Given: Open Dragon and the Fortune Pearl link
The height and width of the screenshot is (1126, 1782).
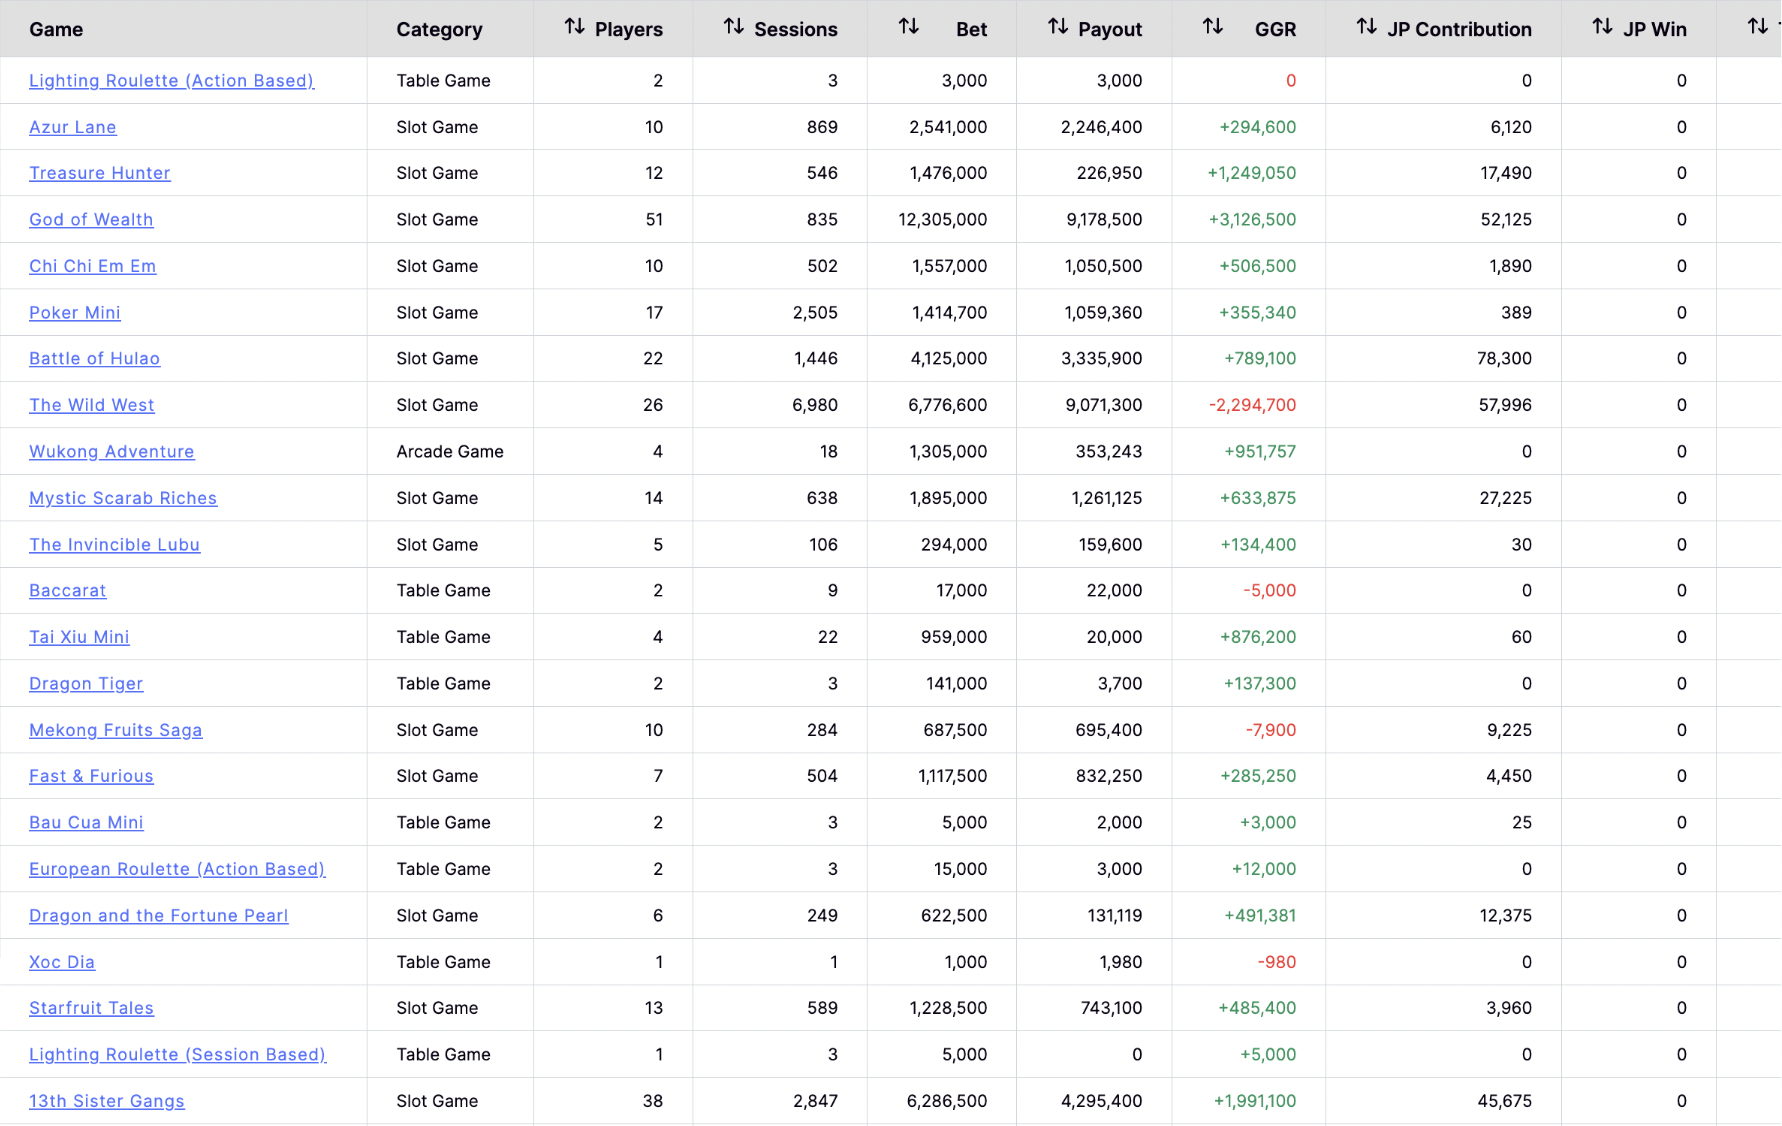Looking at the screenshot, I should pyautogui.click(x=159, y=916).
